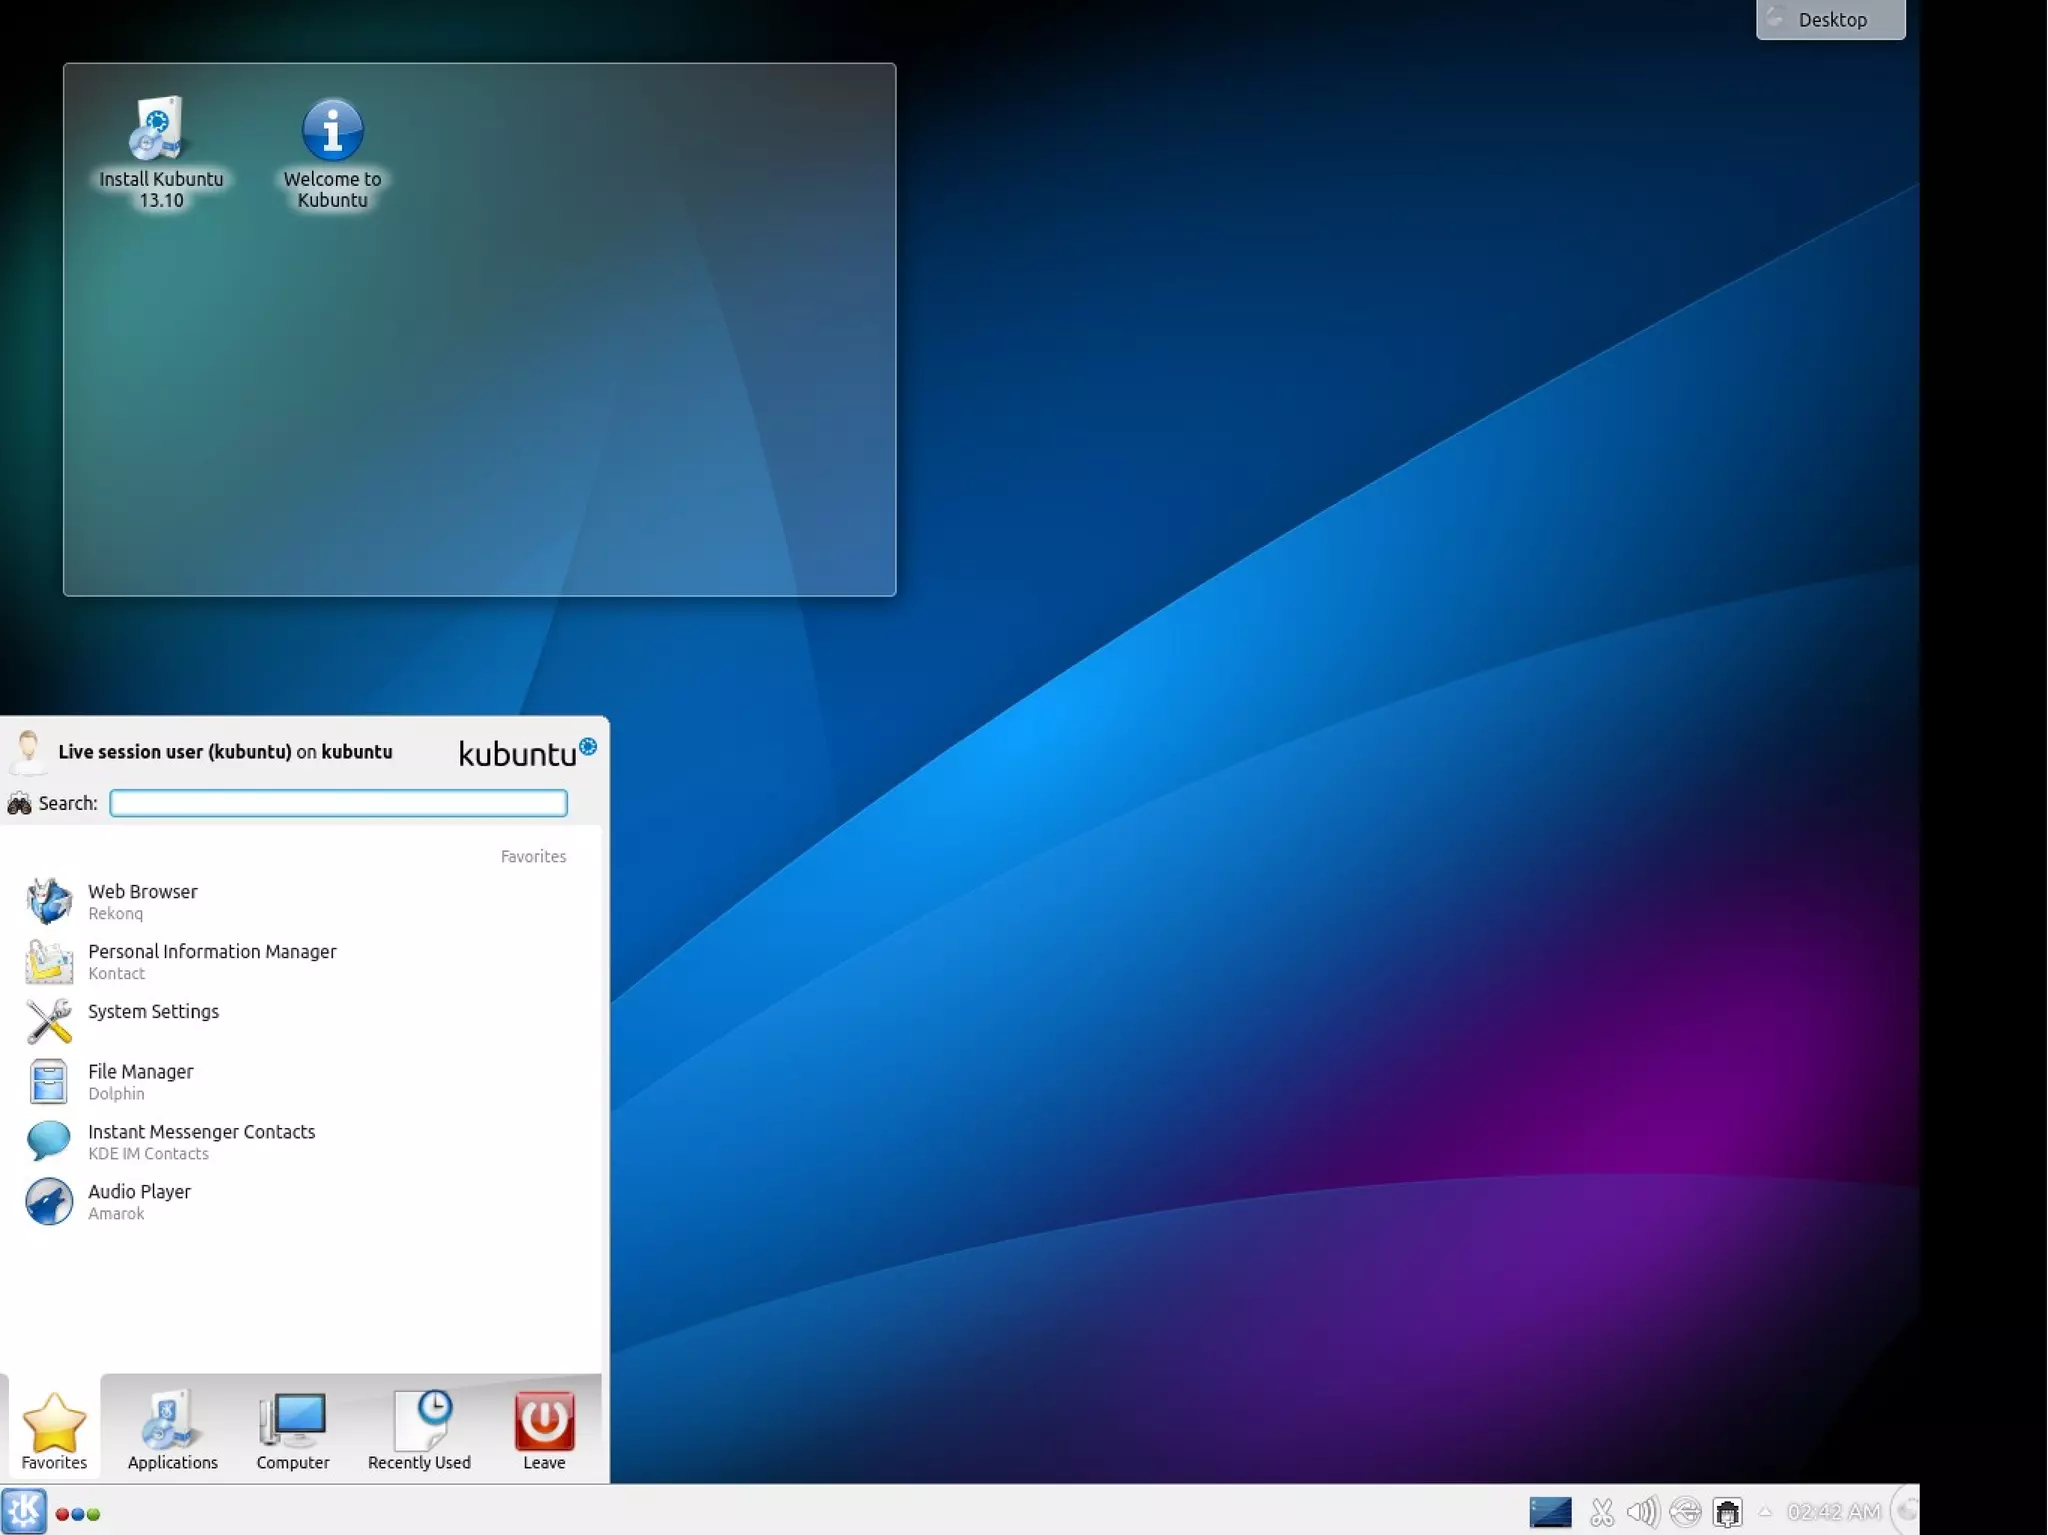Viewport: 2048px width, 1535px height.
Task: Start the Amarok Audio Player
Action: coord(138,1200)
